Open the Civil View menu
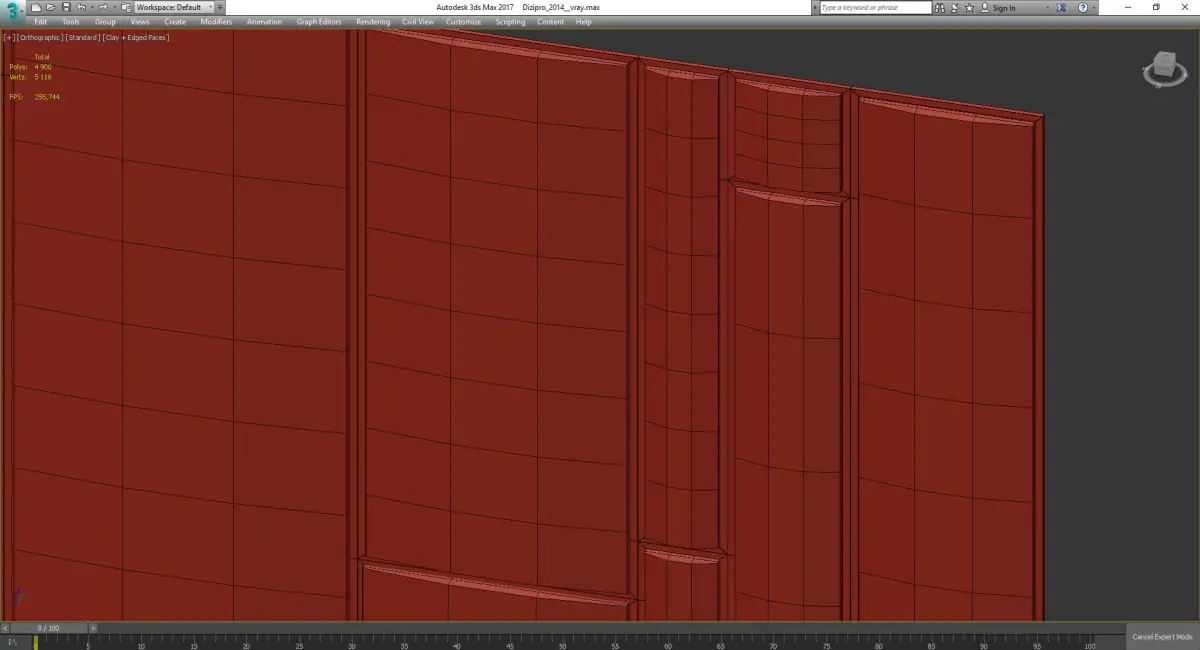The width and height of the screenshot is (1200, 650). click(x=418, y=22)
